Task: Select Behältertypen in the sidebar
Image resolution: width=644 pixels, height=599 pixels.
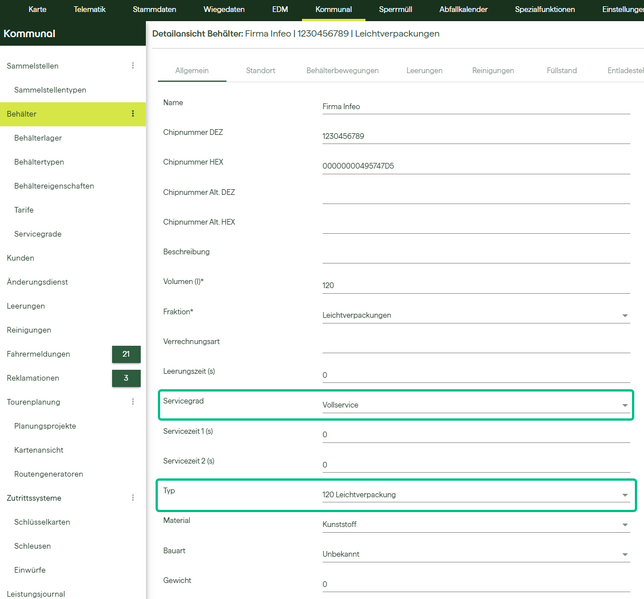Action: click(39, 162)
